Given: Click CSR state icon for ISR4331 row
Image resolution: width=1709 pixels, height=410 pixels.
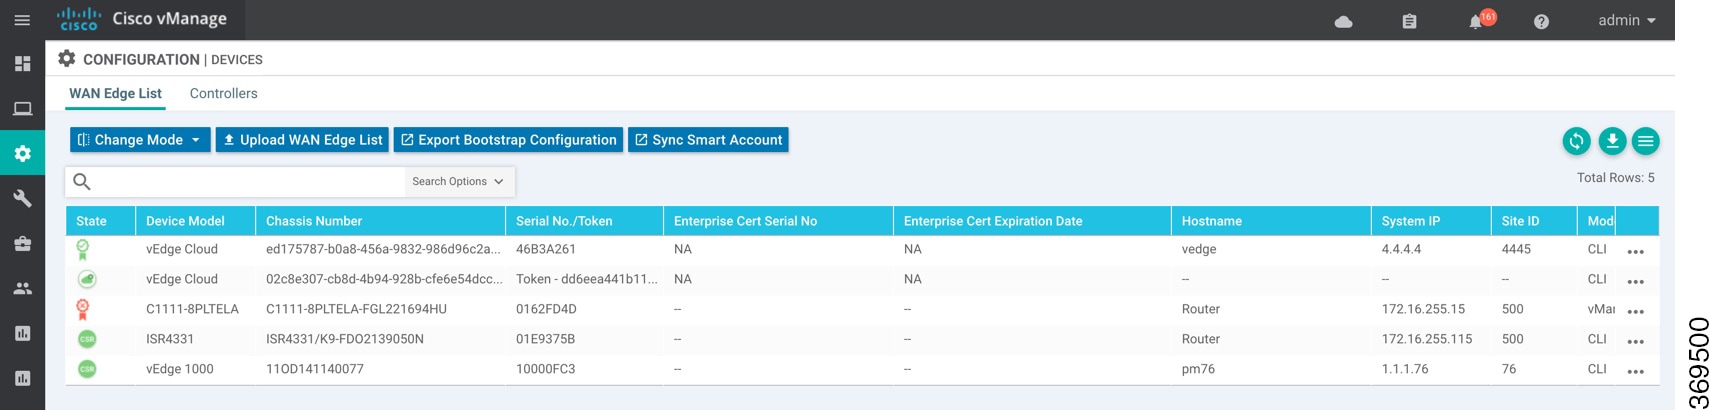Looking at the screenshot, I should [x=87, y=339].
